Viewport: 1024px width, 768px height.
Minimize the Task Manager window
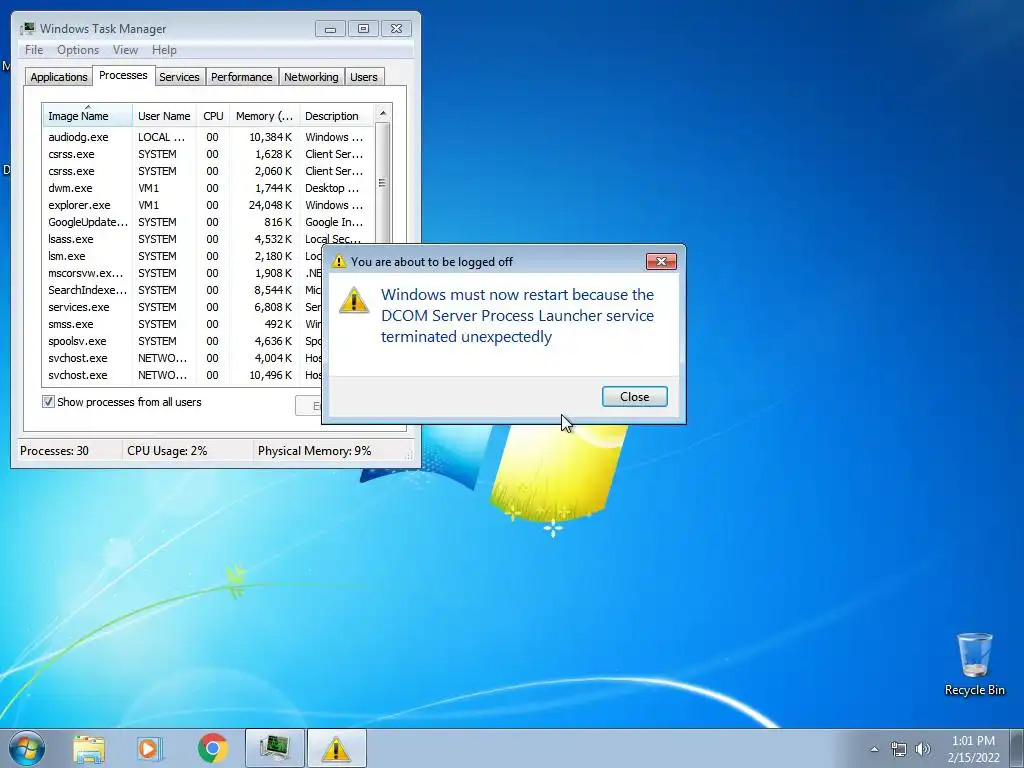click(330, 29)
